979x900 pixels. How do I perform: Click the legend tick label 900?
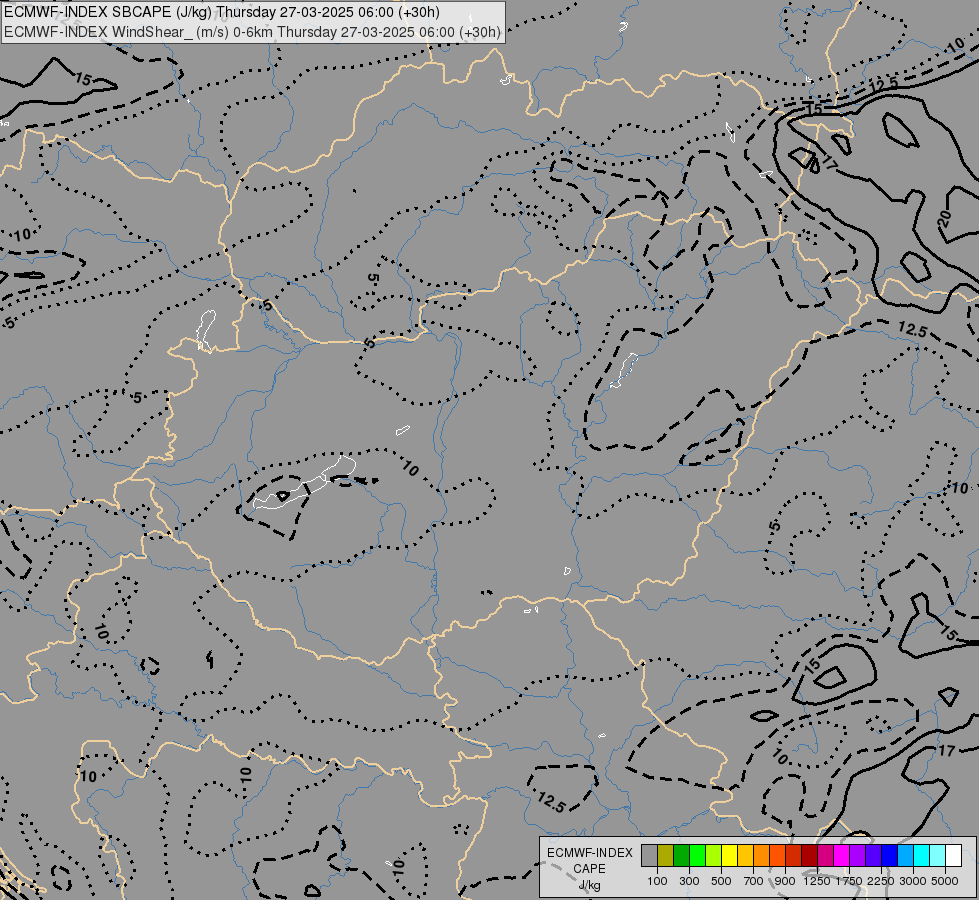pyautogui.click(x=785, y=881)
